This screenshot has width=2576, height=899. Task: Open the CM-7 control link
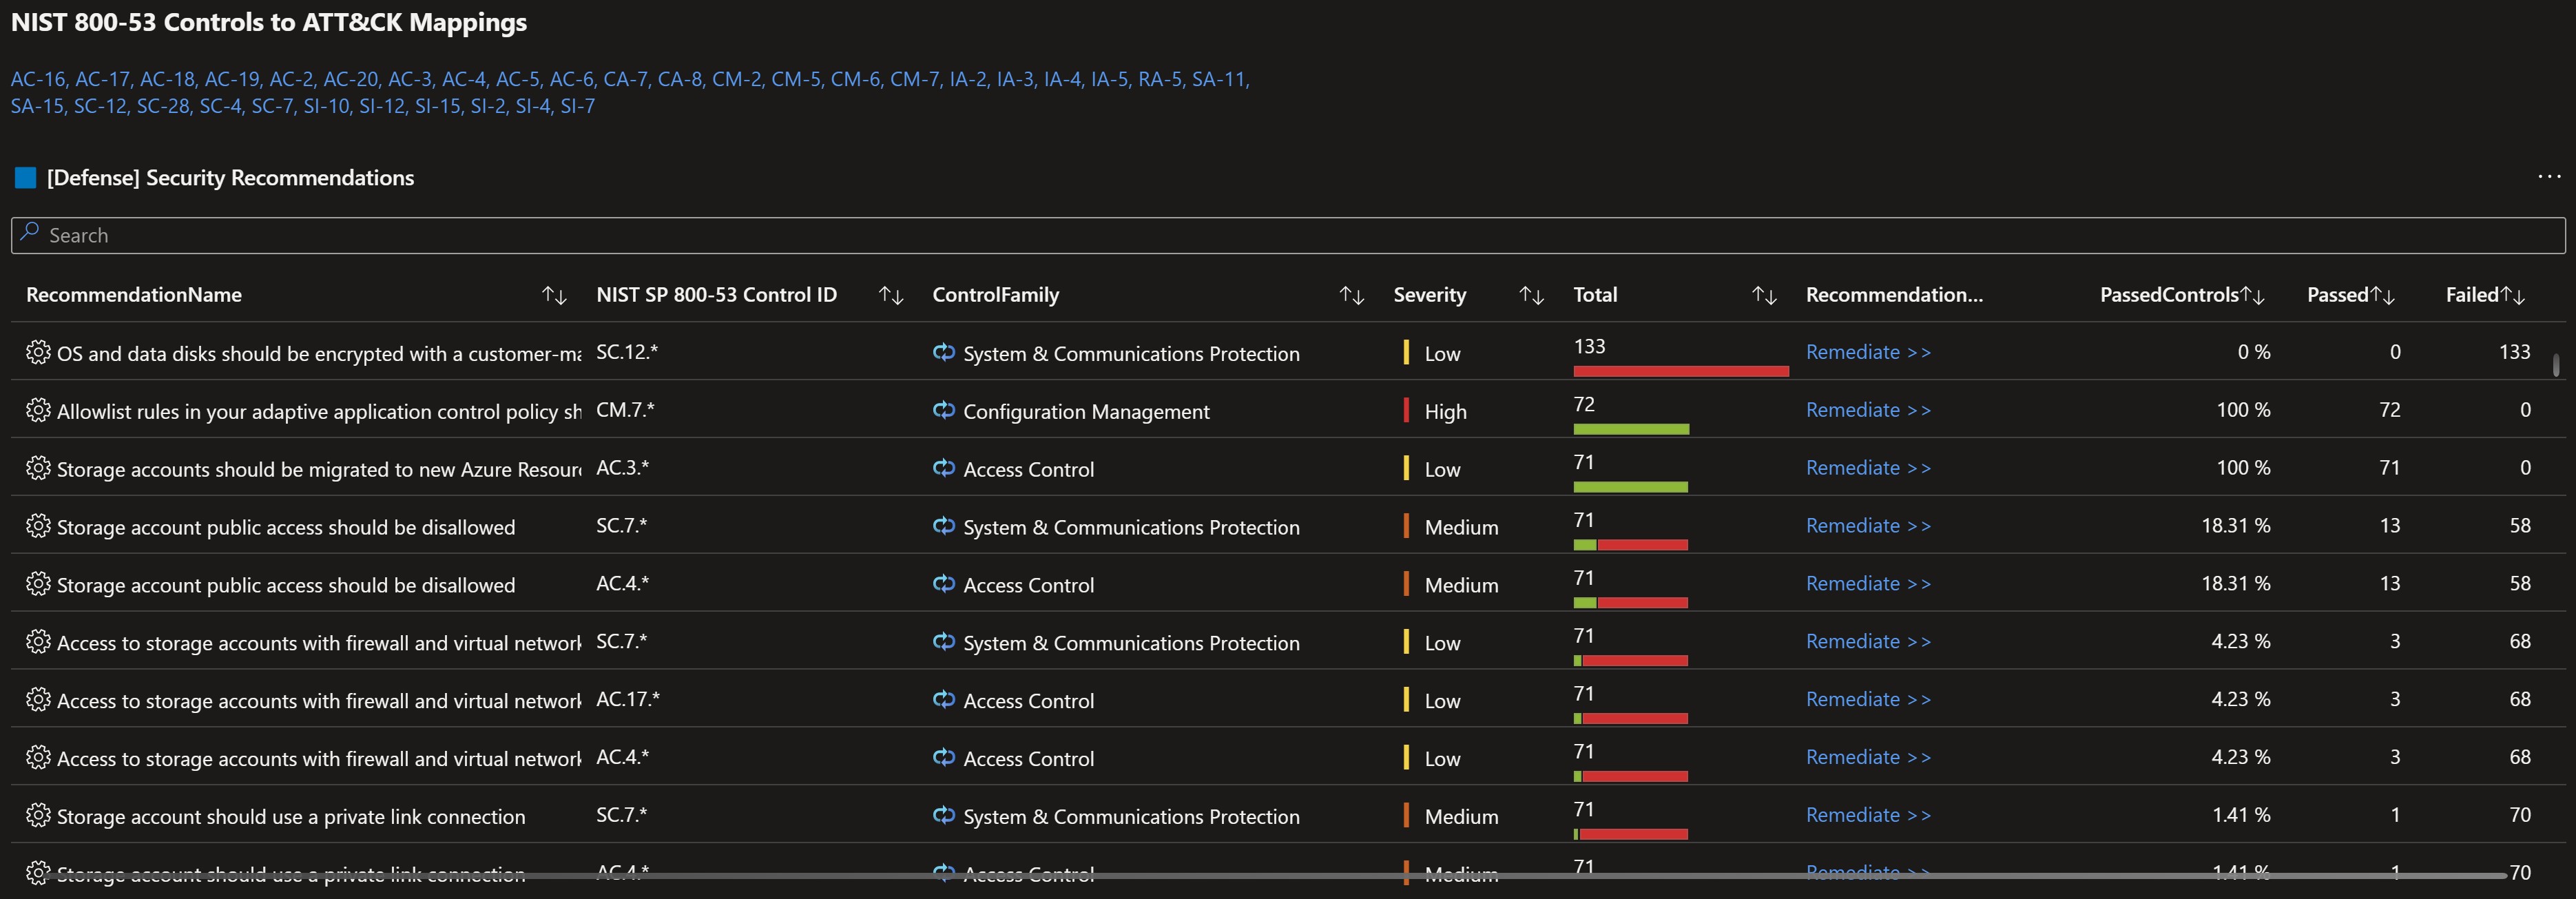915,79
